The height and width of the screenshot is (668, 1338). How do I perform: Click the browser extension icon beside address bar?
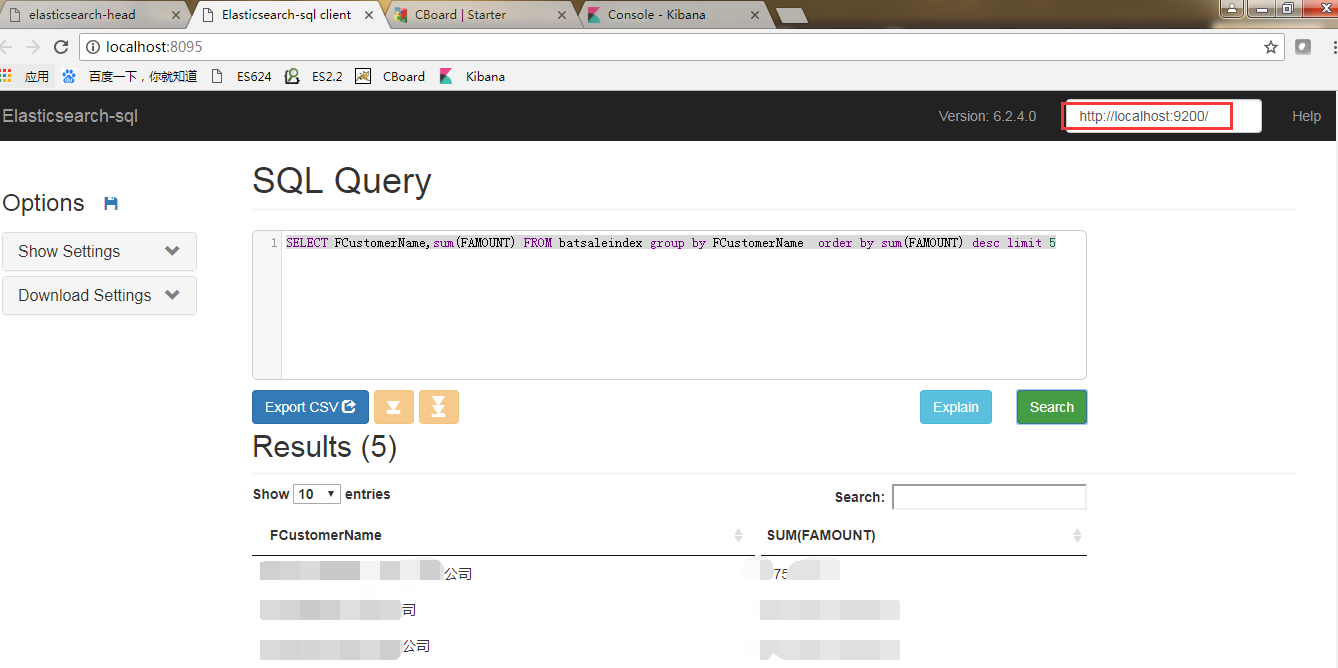coord(1303,47)
